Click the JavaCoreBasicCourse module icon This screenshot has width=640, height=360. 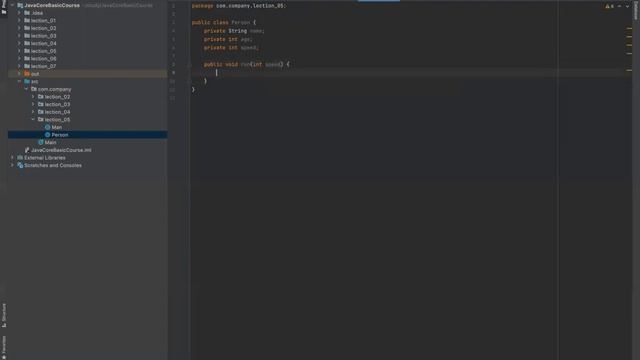pos(20,5)
